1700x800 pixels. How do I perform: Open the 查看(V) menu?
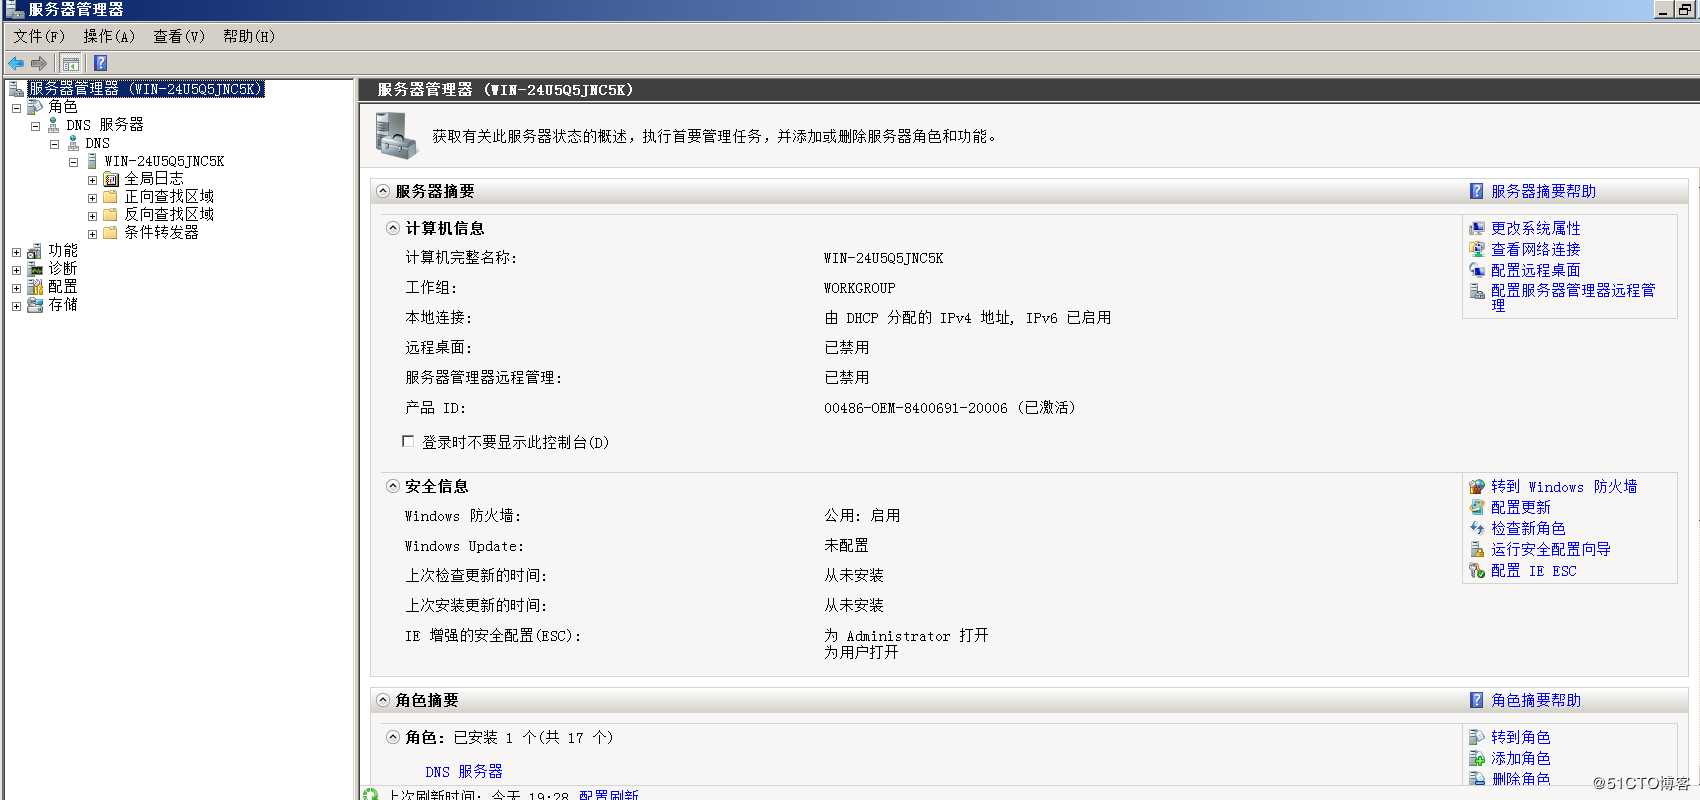pos(178,36)
